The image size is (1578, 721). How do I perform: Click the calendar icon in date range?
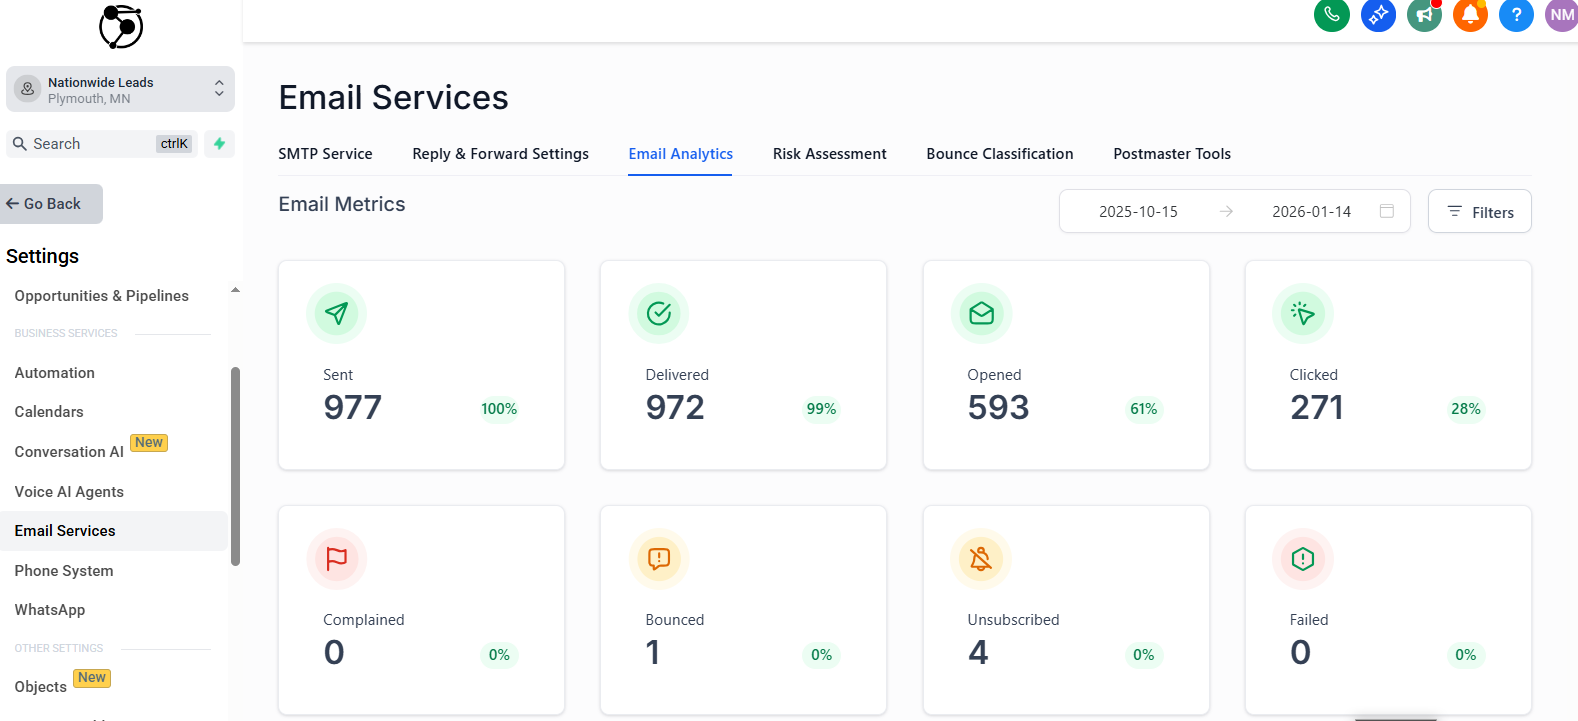(1387, 211)
